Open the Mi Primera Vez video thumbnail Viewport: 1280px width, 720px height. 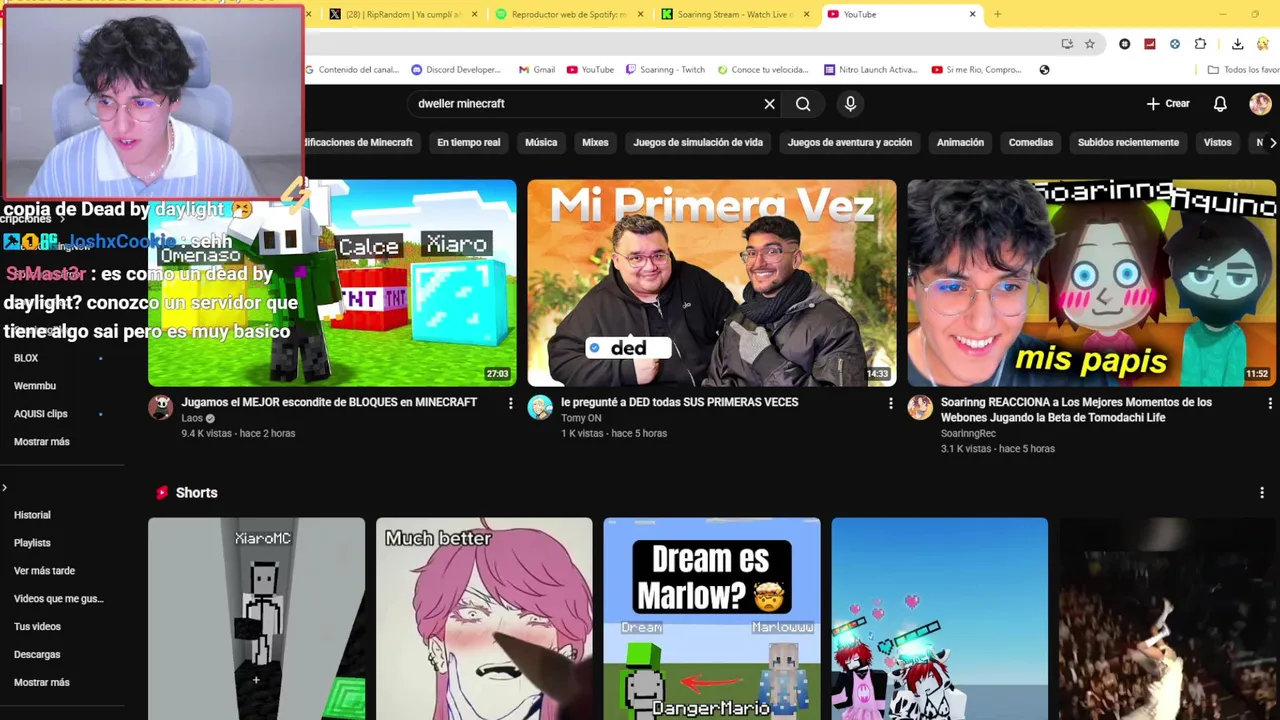tap(712, 283)
